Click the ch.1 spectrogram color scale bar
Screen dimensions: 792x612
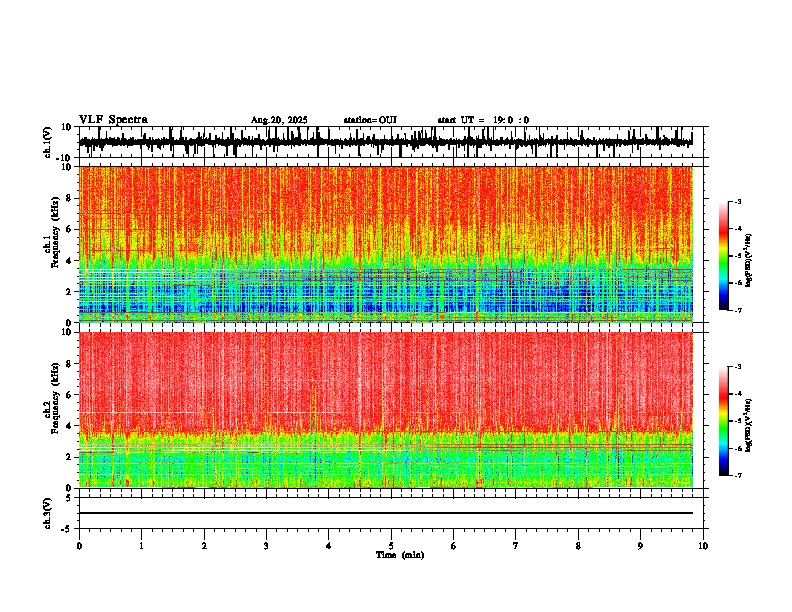pyautogui.click(x=724, y=256)
